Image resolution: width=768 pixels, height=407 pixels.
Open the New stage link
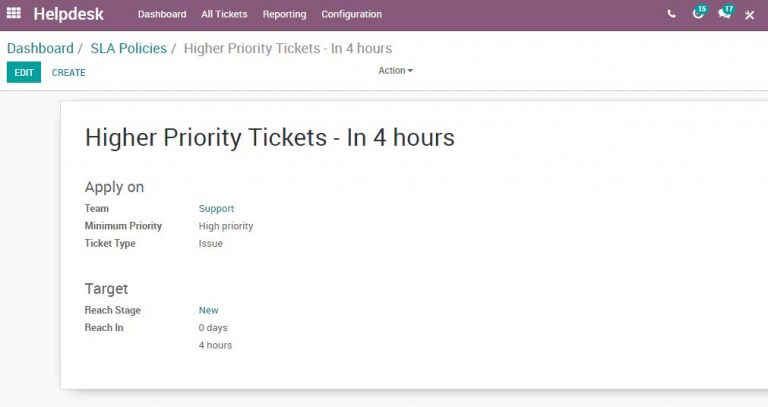point(208,311)
